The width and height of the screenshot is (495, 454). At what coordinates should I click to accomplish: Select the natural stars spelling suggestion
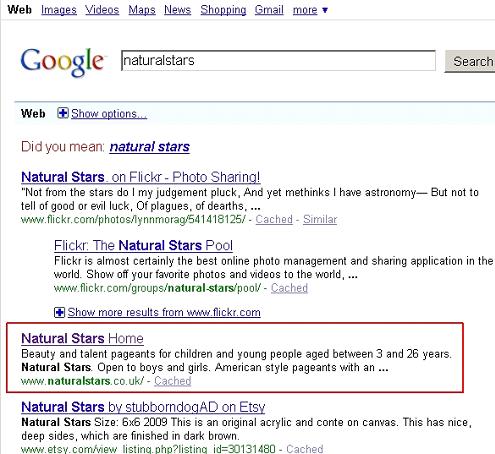click(150, 147)
